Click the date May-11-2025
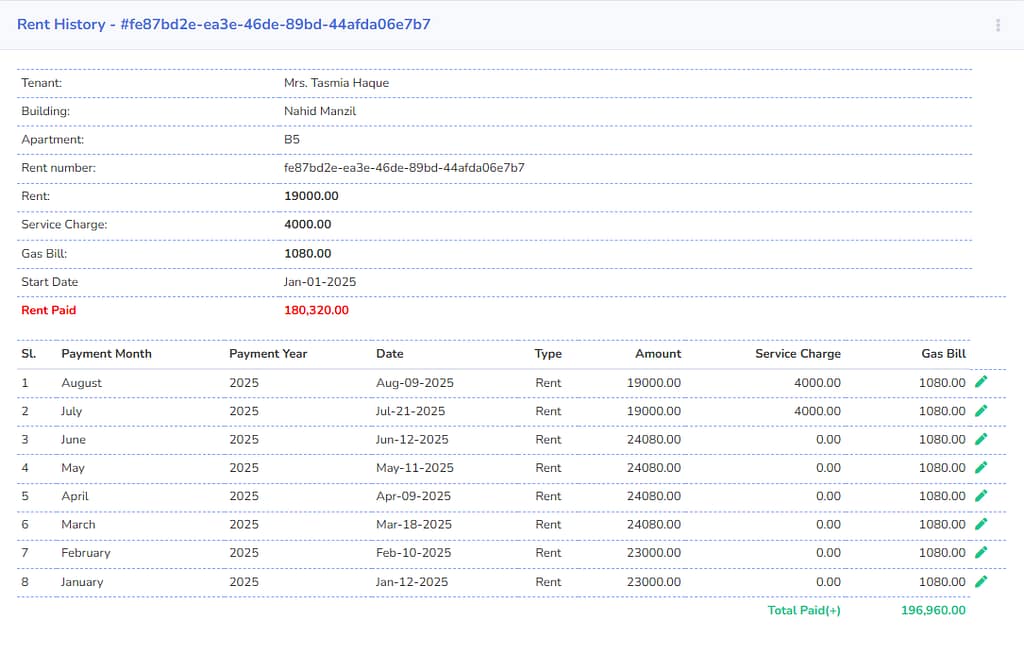 415,468
